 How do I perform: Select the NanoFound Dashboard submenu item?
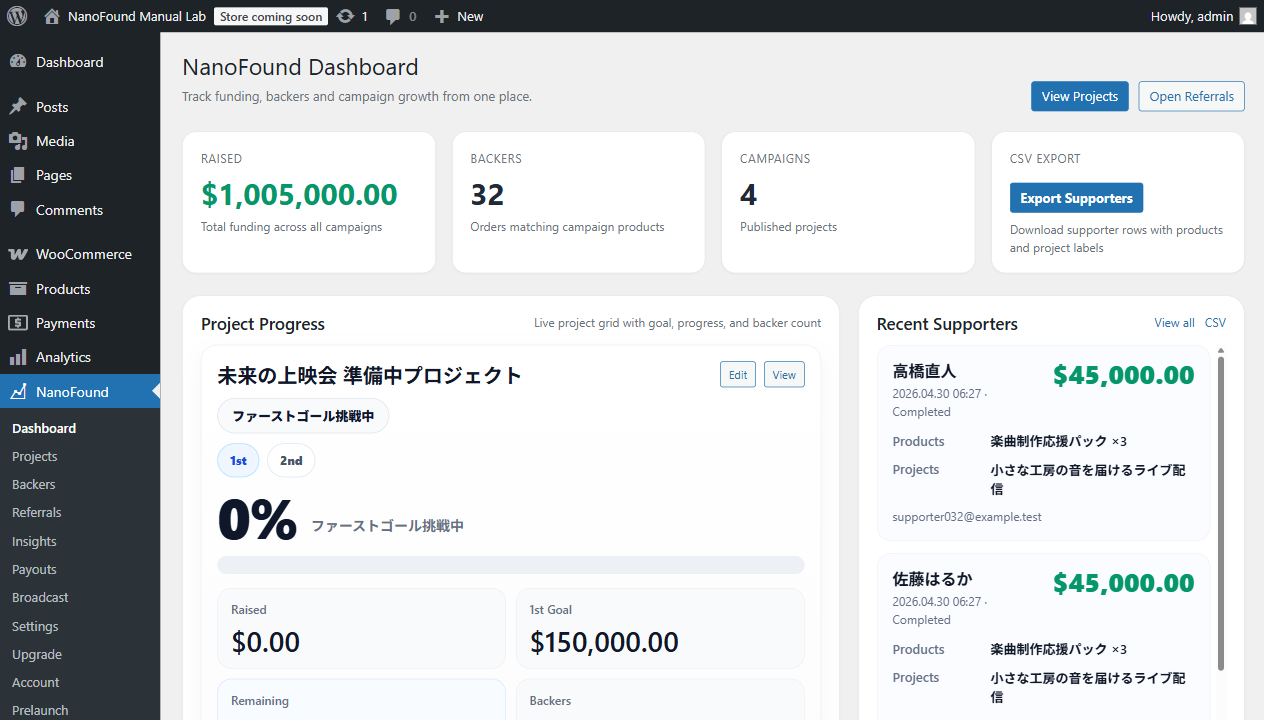44,428
